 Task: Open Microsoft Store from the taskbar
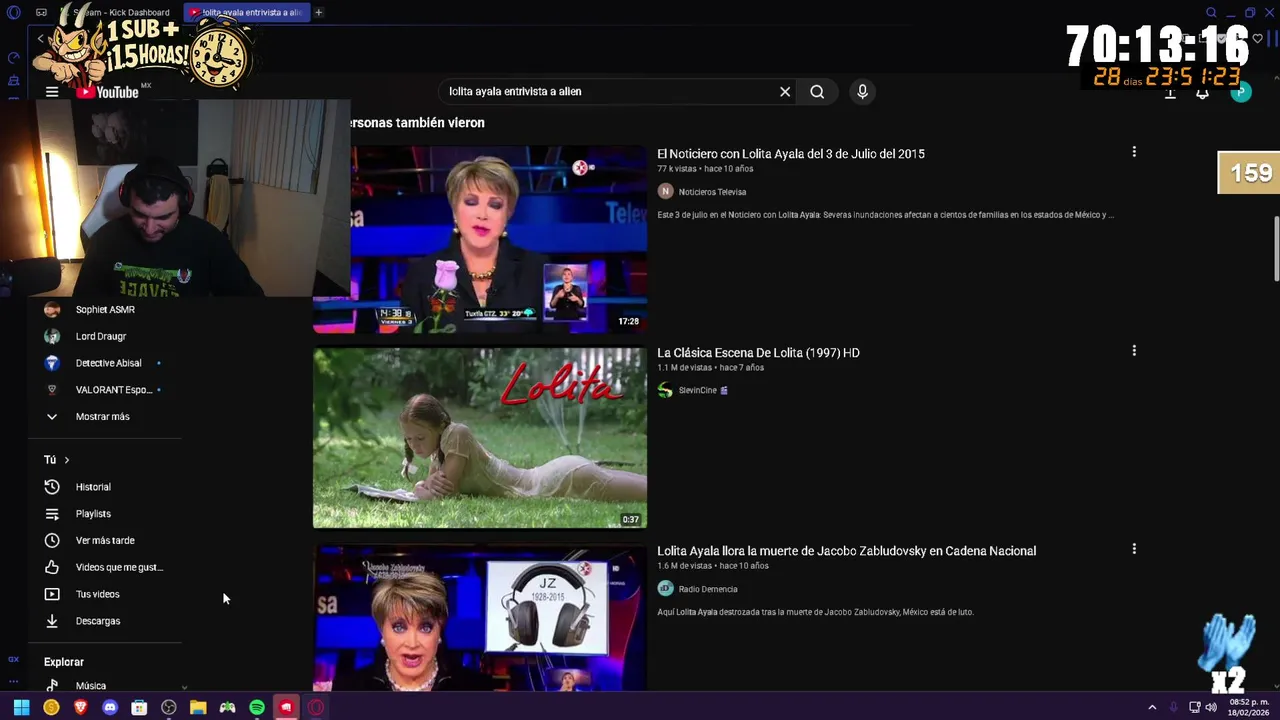tap(139, 707)
